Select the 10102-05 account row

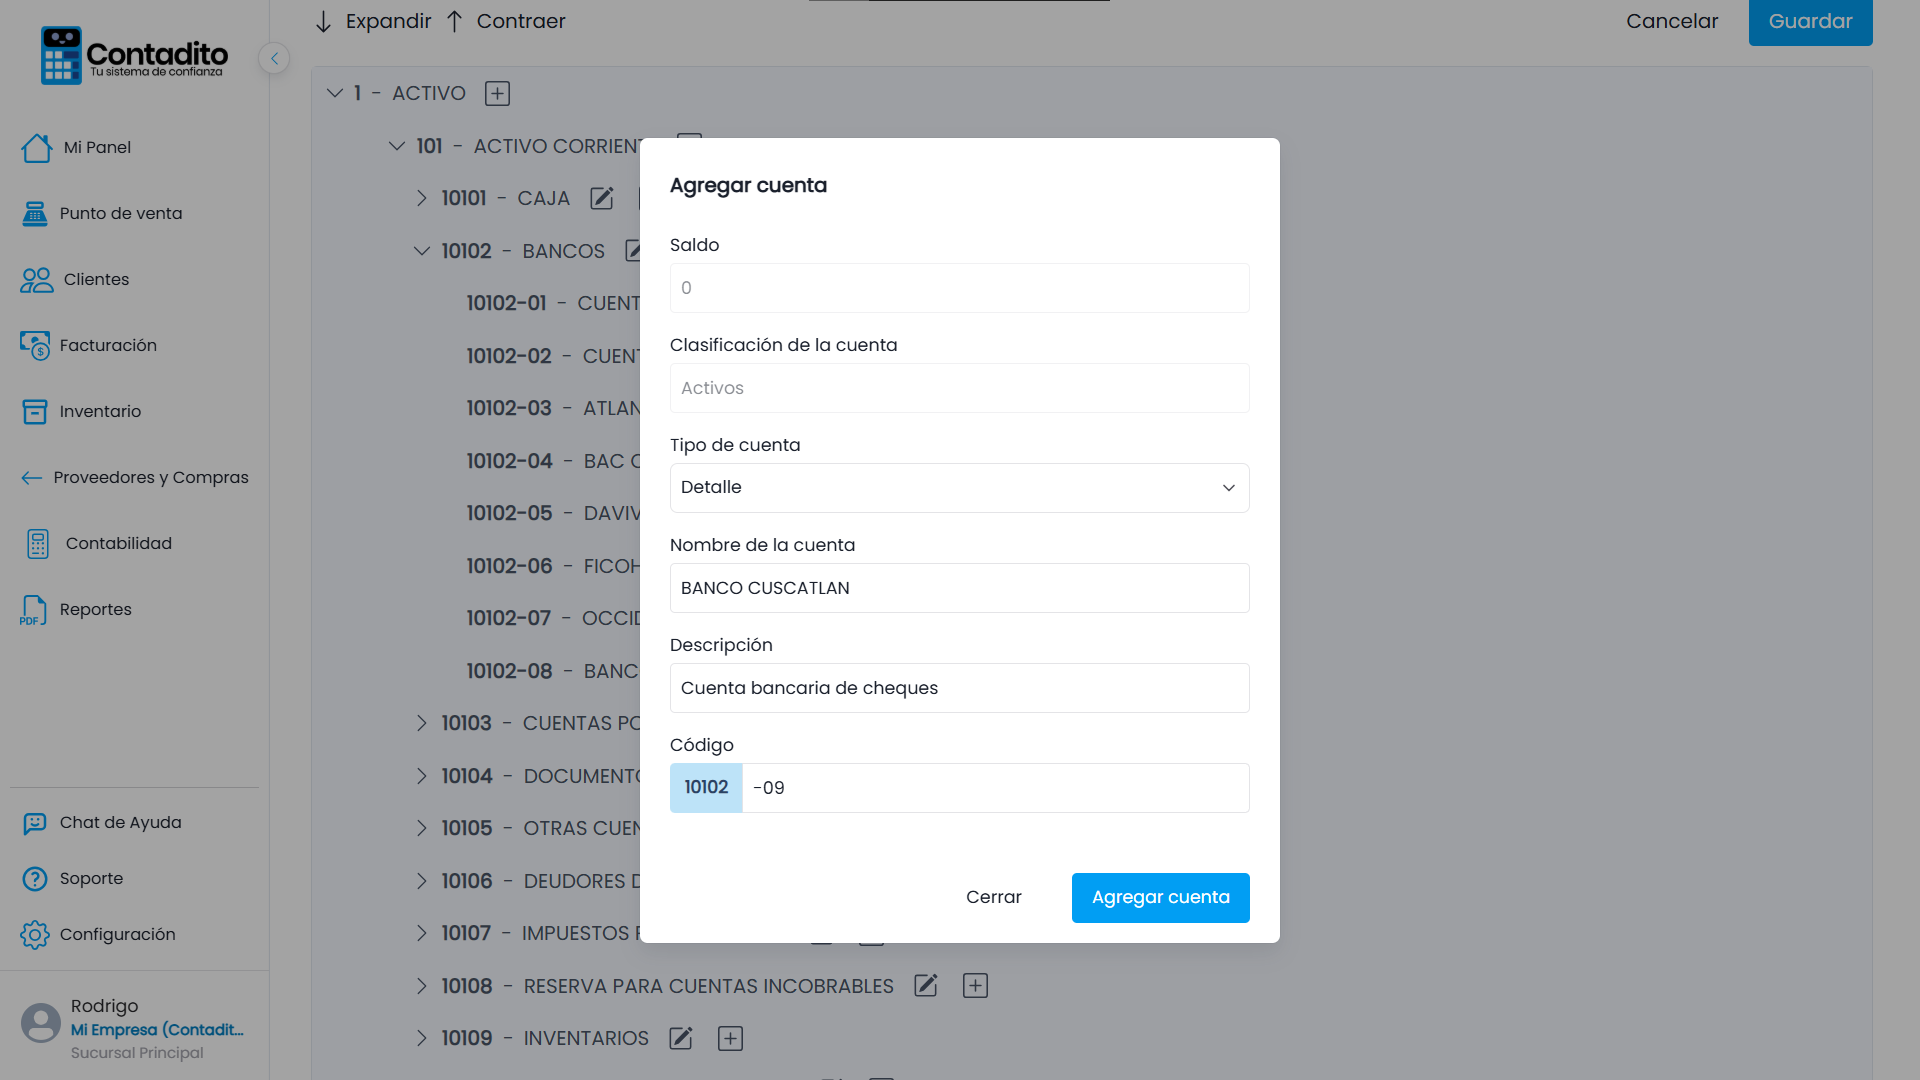tap(553, 513)
